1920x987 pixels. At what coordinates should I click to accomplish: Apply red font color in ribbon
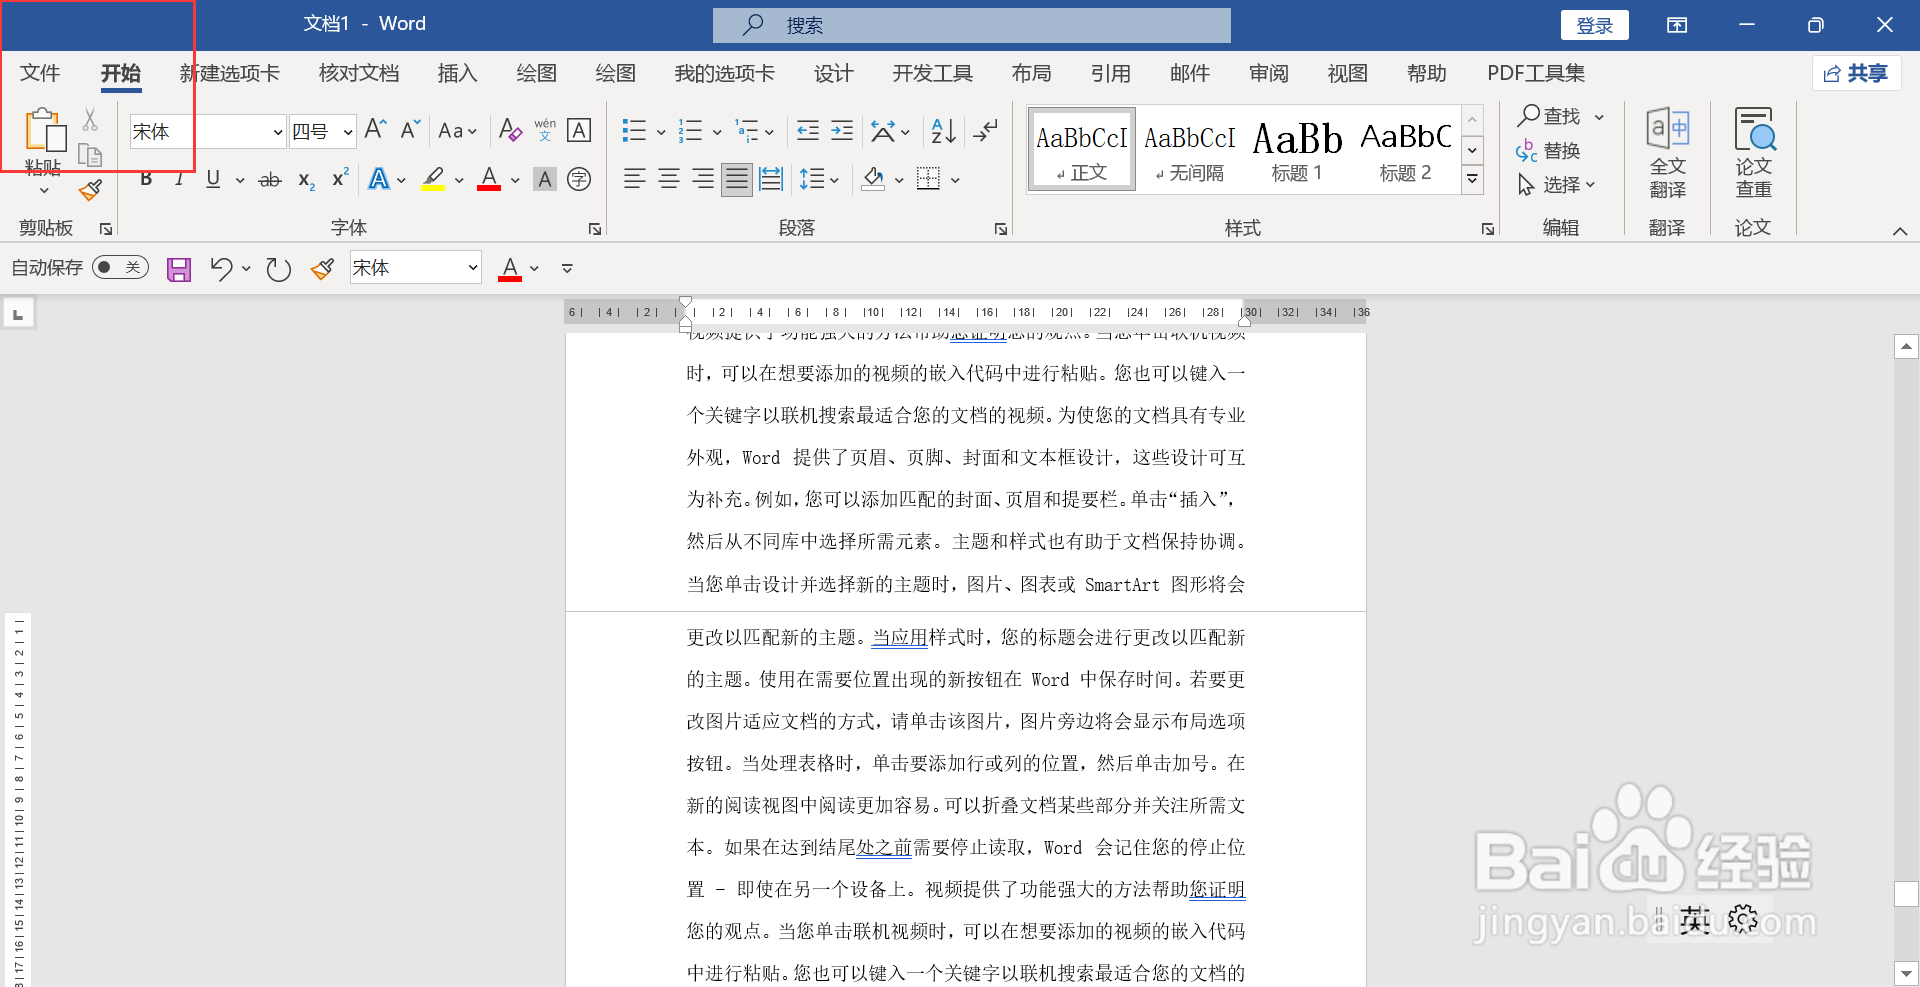pos(489,179)
